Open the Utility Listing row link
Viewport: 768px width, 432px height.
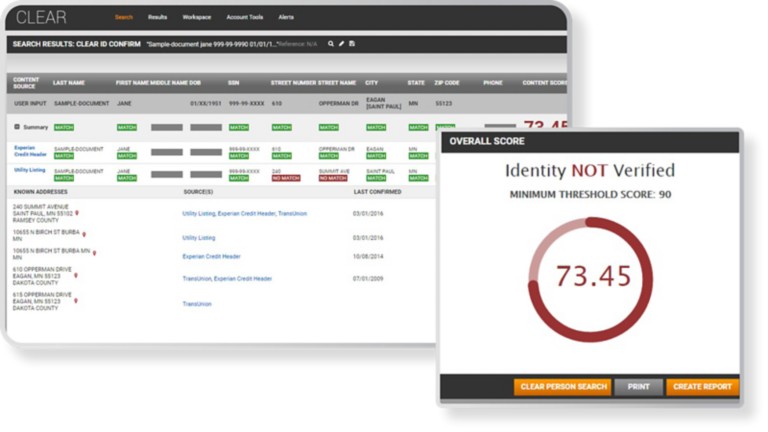click(29, 170)
